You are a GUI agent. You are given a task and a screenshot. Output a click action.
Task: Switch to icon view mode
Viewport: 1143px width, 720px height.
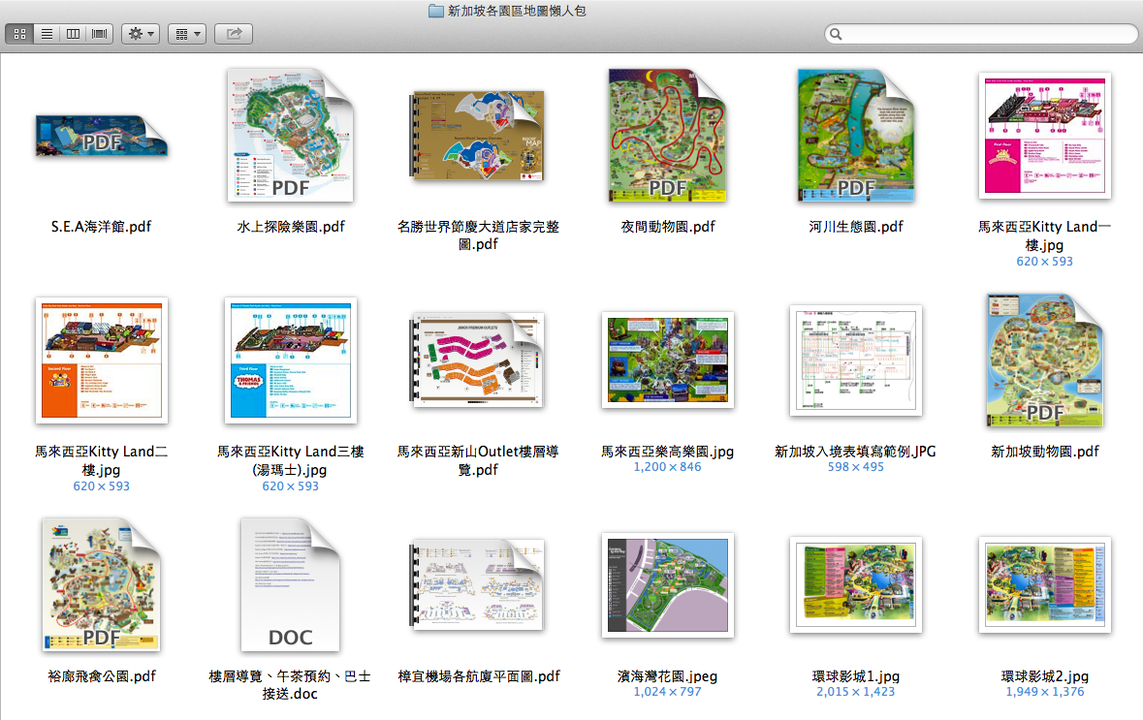[20, 34]
